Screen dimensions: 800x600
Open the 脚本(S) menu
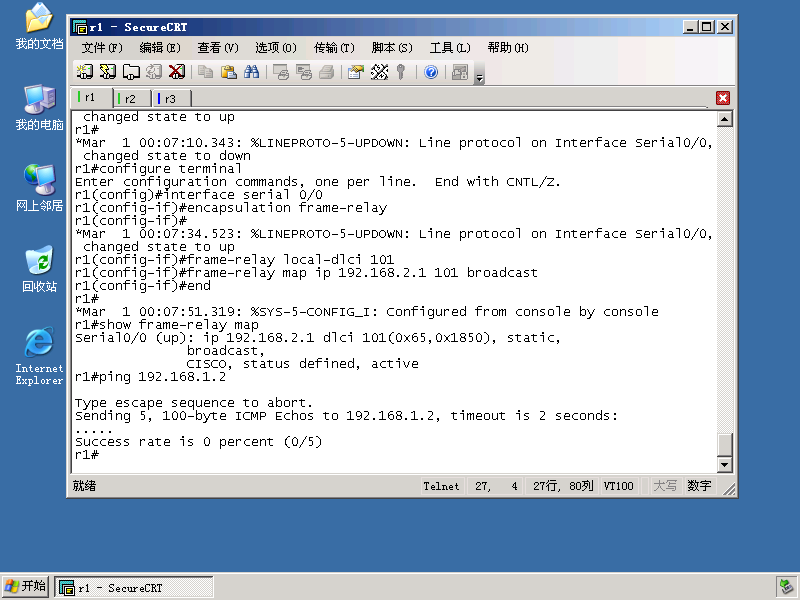coord(392,48)
